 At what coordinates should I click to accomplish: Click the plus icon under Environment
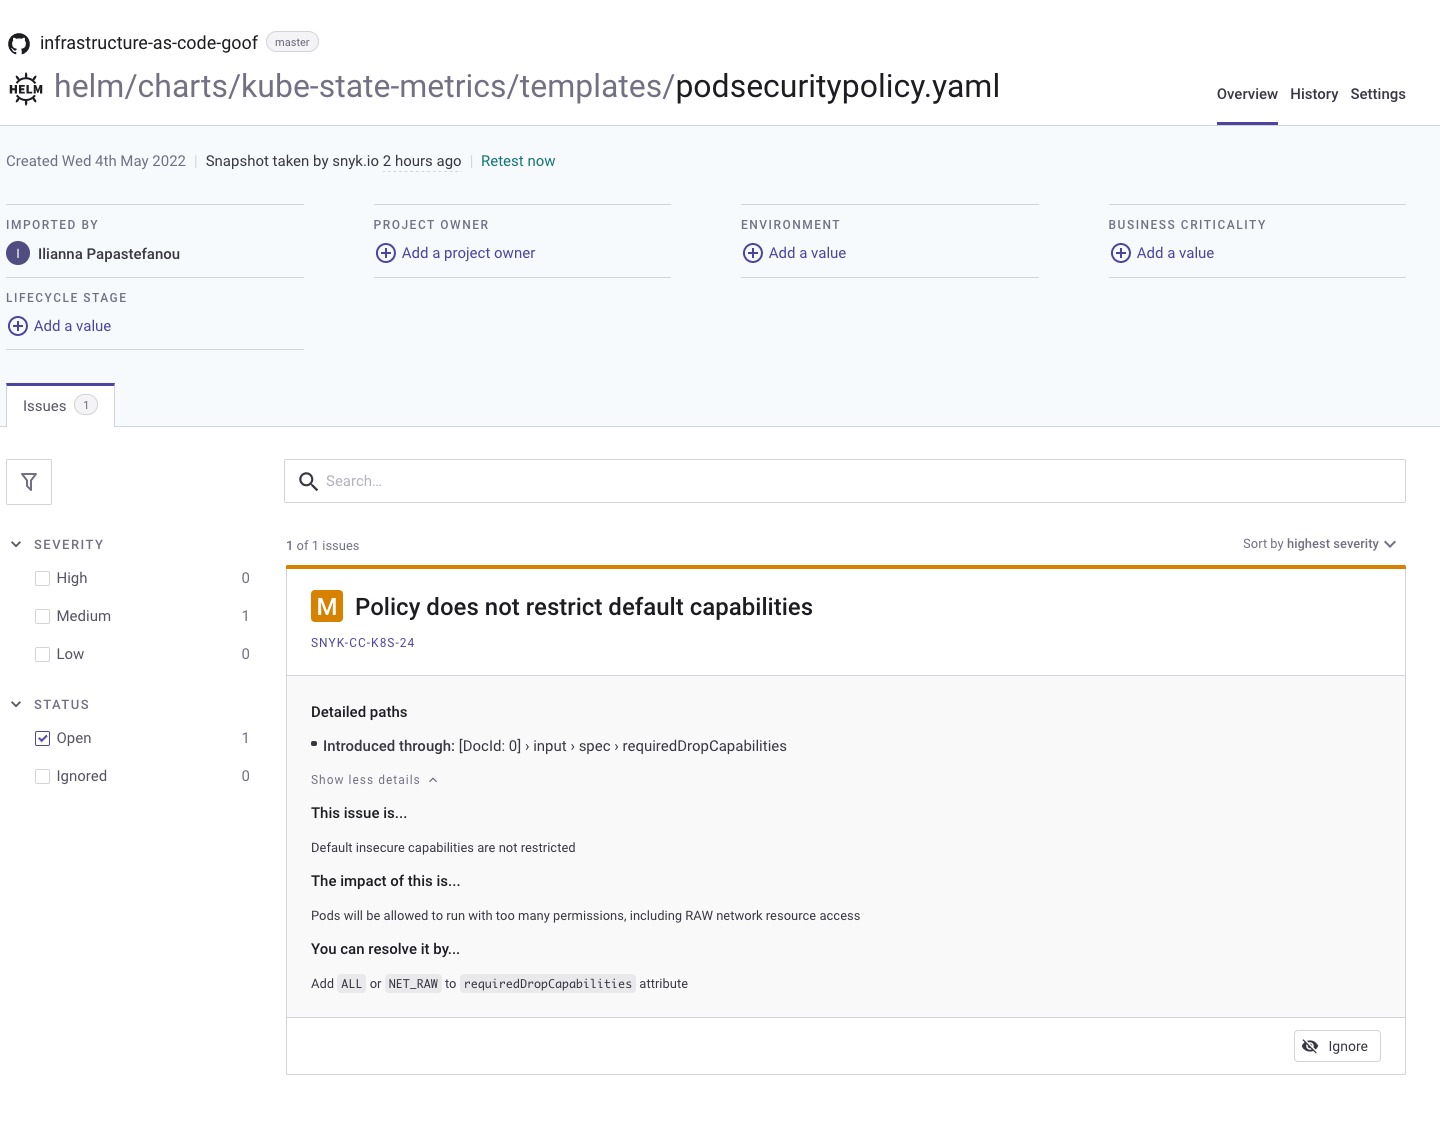[753, 253]
